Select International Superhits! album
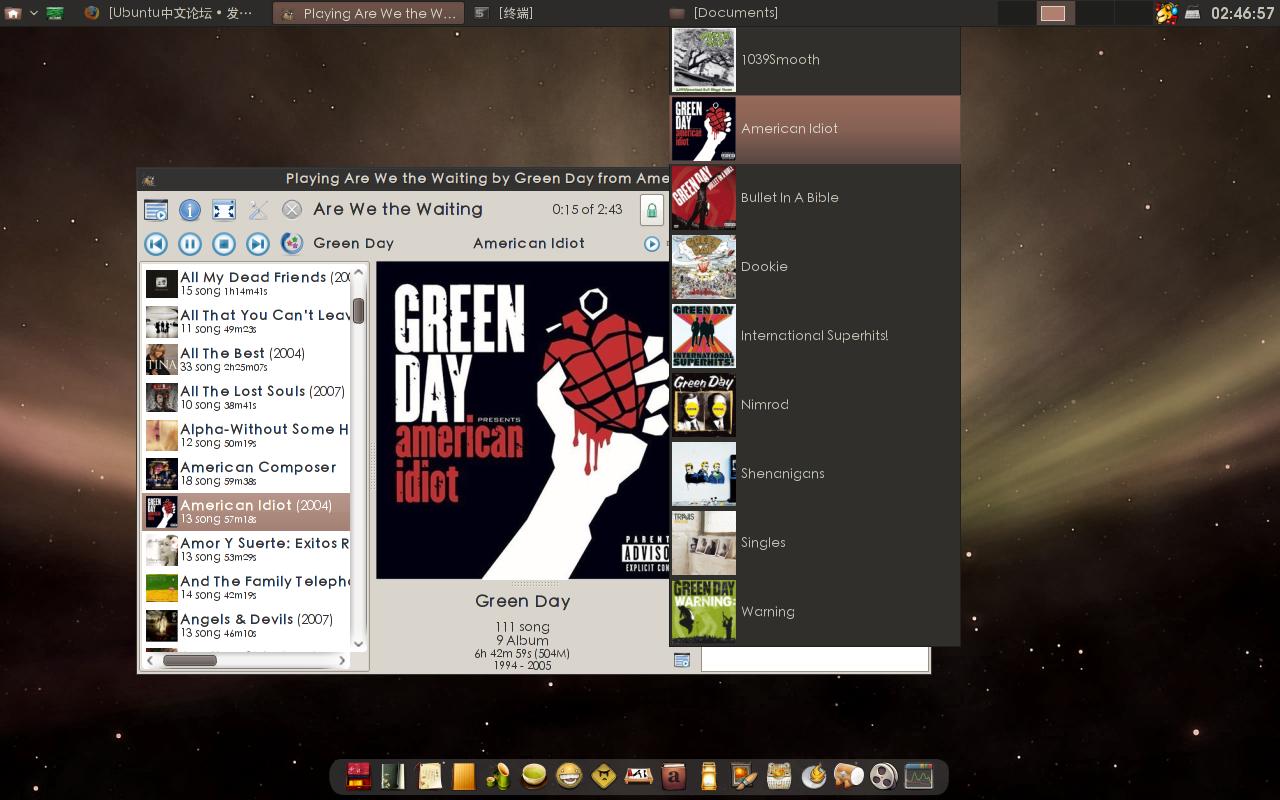Screen dimensions: 1280x800 click(815, 336)
